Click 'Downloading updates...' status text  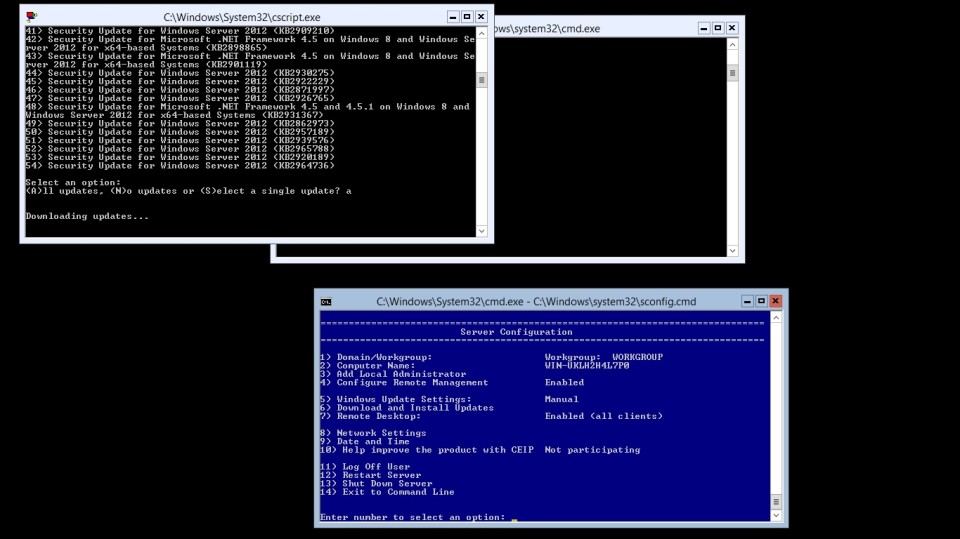tap(87, 216)
